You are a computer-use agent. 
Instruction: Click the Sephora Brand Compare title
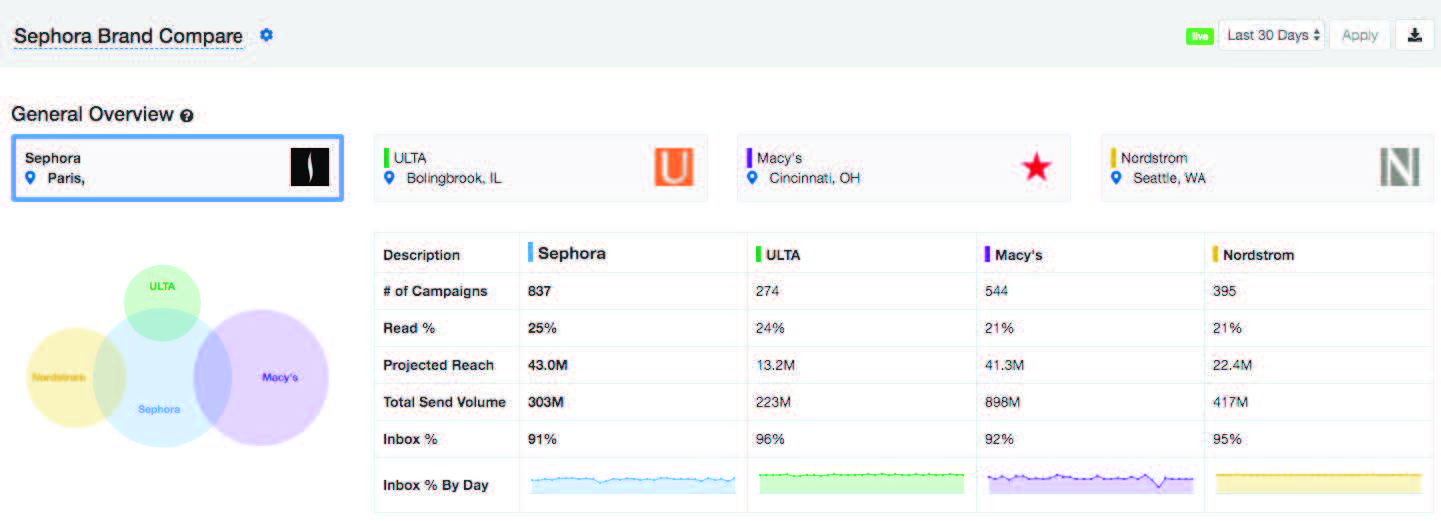click(x=128, y=36)
